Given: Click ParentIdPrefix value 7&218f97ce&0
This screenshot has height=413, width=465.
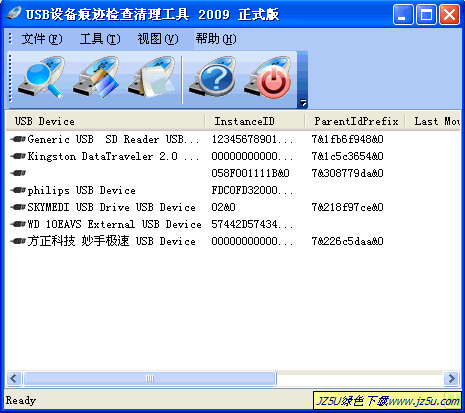Looking at the screenshot, I should tap(347, 207).
